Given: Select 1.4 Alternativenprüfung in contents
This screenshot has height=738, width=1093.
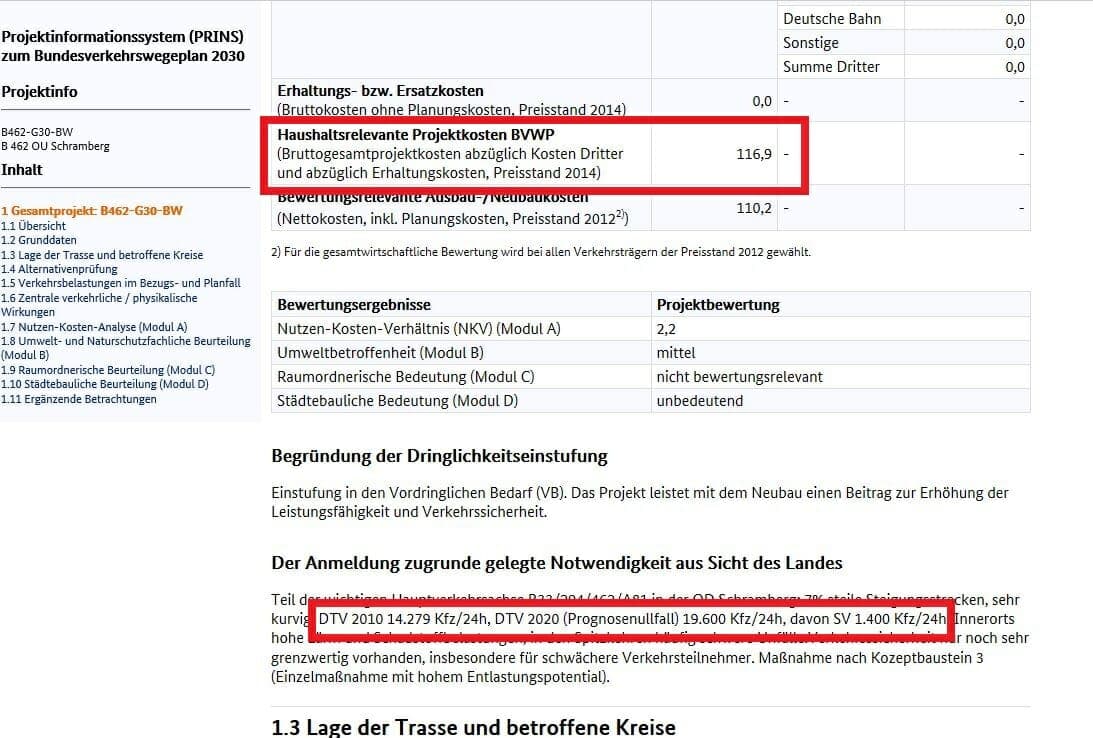Looking at the screenshot, I should tap(59, 269).
